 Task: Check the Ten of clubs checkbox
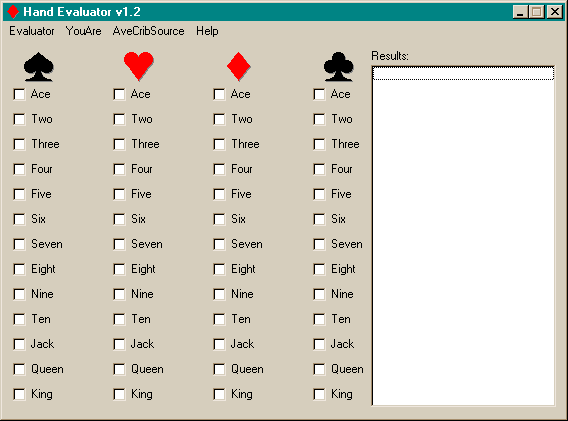(319, 319)
